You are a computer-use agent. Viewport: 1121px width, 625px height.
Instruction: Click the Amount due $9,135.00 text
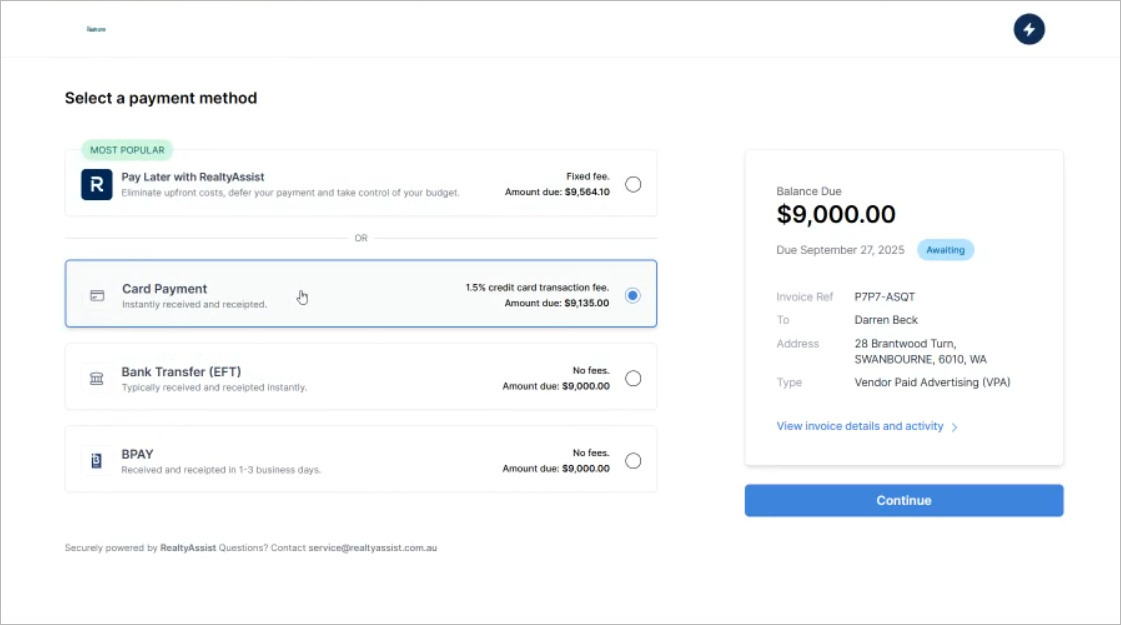tap(557, 303)
